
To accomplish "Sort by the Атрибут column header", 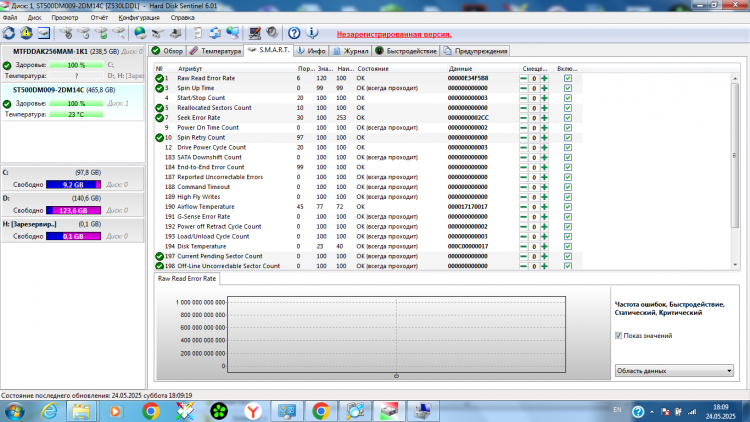I will click(189, 69).
